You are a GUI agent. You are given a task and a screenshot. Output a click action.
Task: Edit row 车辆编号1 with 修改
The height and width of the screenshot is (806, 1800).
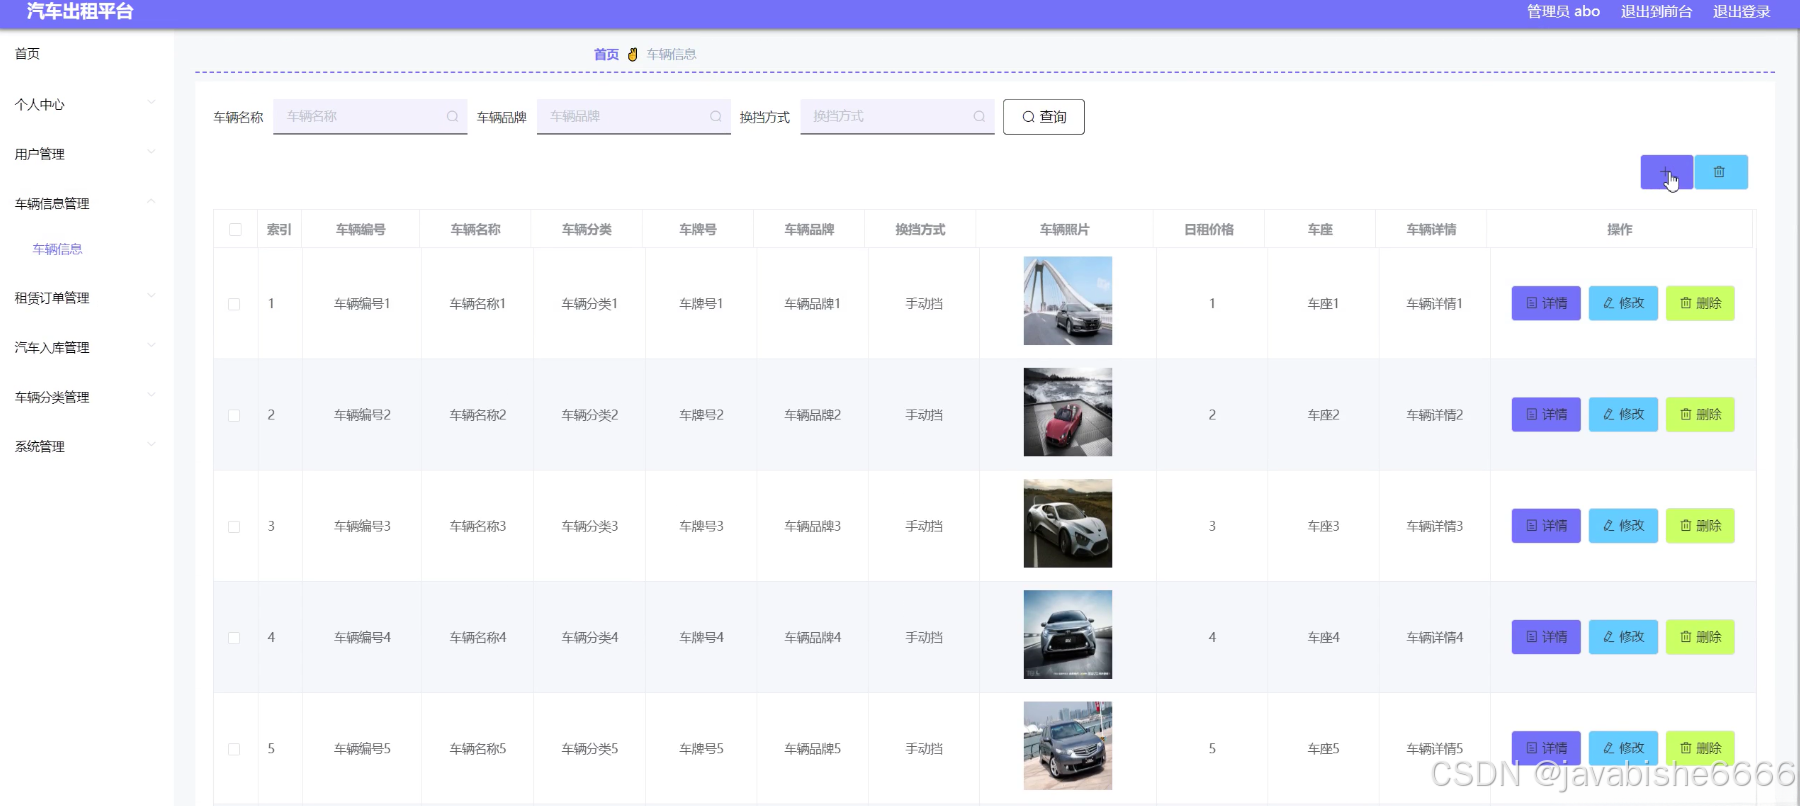1623,303
